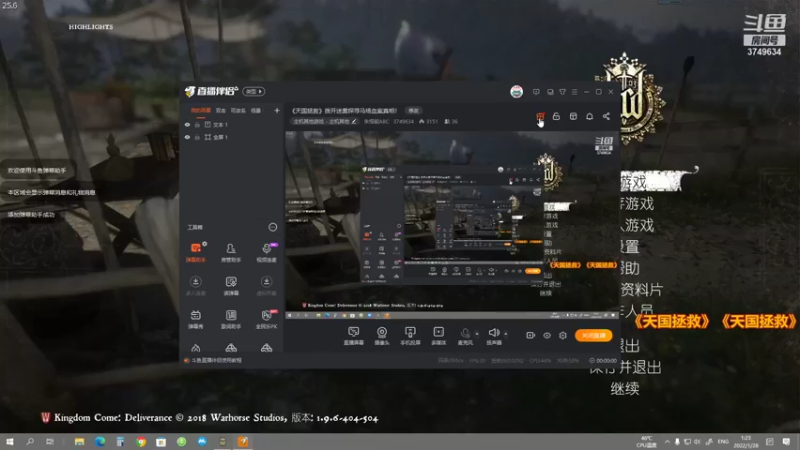Open the 弹幕助手 tool in the toolbox
This screenshot has width=800, height=450.
tap(195, 252)
